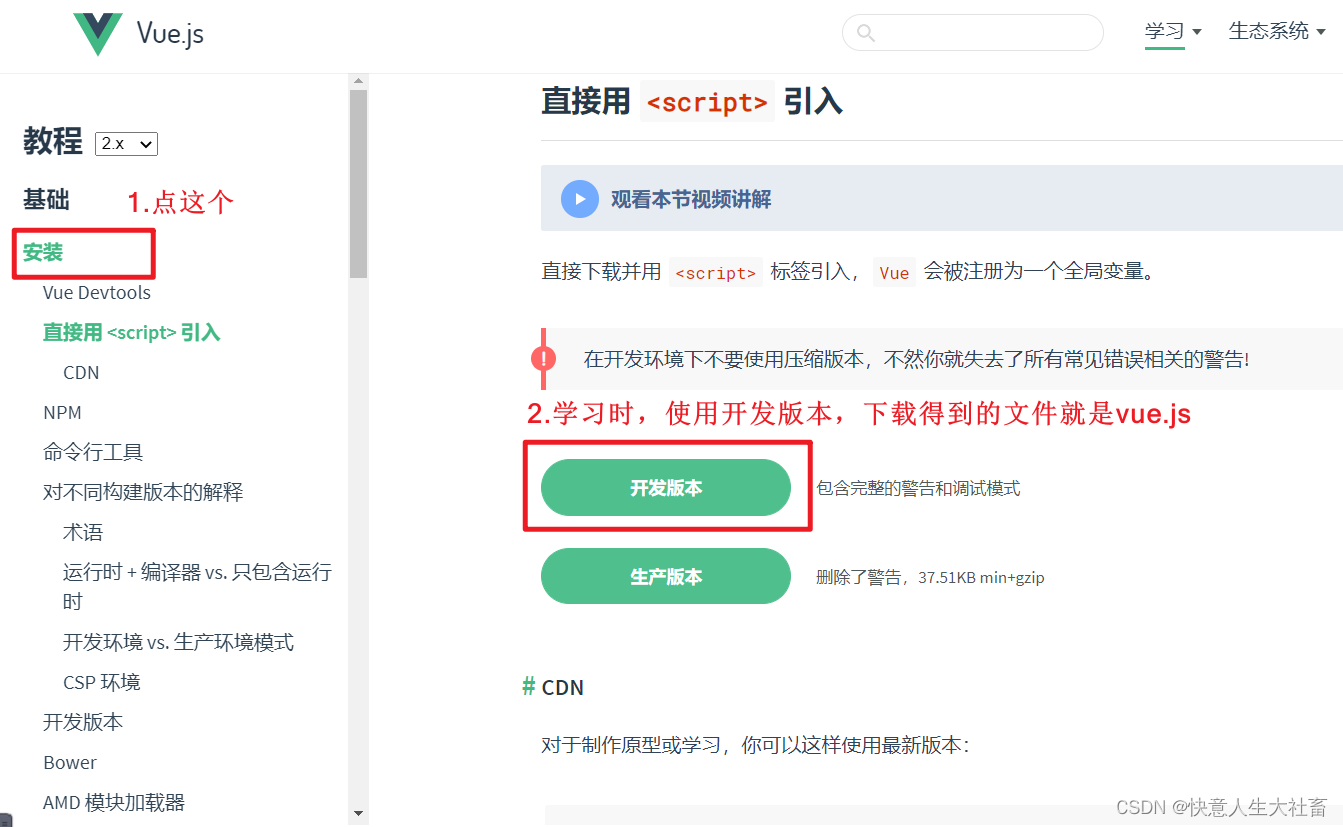This screenshot has height=827, width=1343.
Task: Click text 删除了警告，37.51KB min+gzip
Action: pos(930,577)
